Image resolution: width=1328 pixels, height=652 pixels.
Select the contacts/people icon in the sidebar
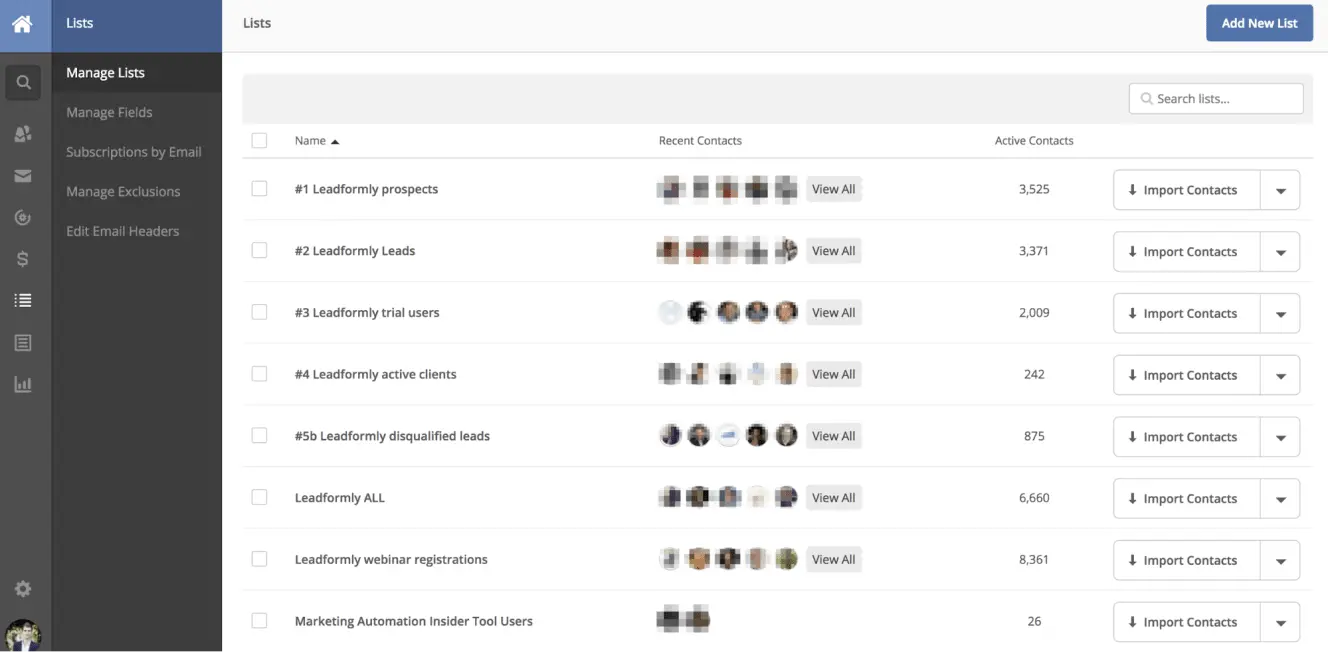22,133
